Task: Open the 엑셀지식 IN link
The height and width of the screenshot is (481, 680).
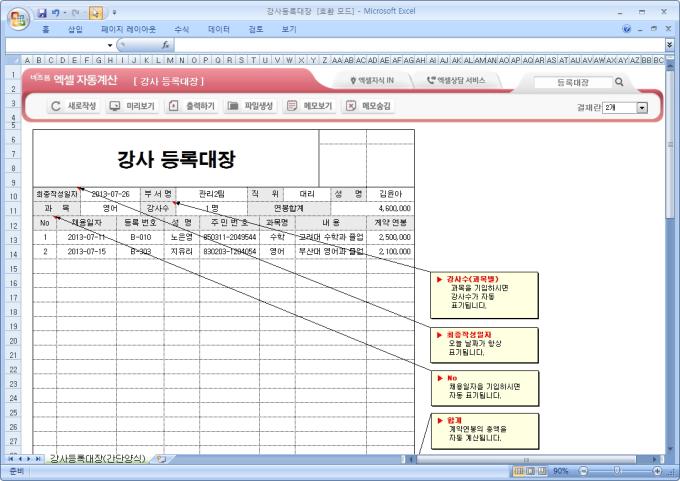Action: coord(372,81)
